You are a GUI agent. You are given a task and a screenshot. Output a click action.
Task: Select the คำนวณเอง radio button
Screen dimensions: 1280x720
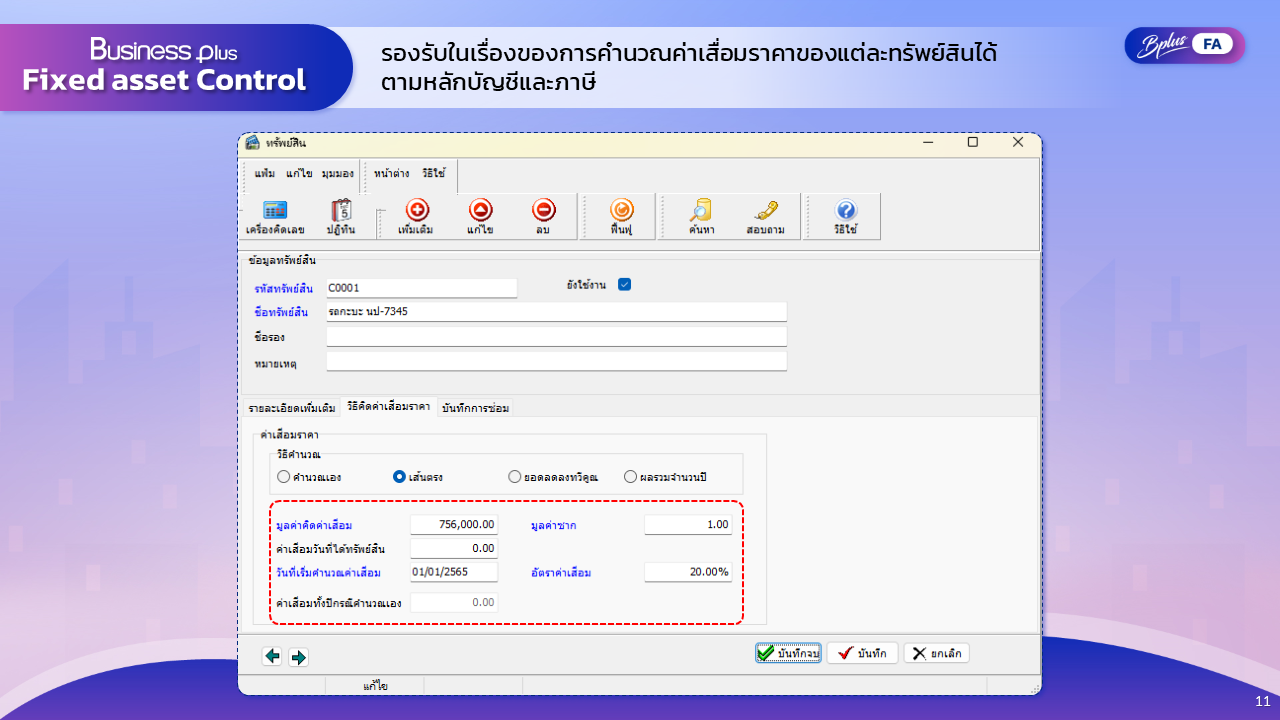coord(283,477)
